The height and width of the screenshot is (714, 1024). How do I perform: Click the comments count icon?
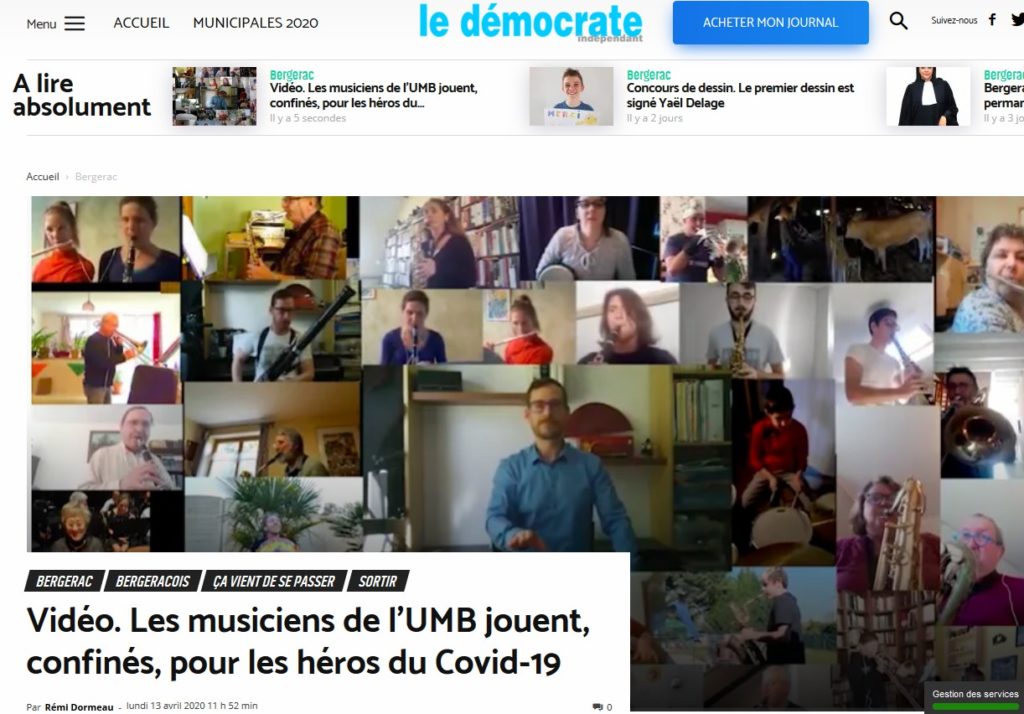tap(598, 707)
